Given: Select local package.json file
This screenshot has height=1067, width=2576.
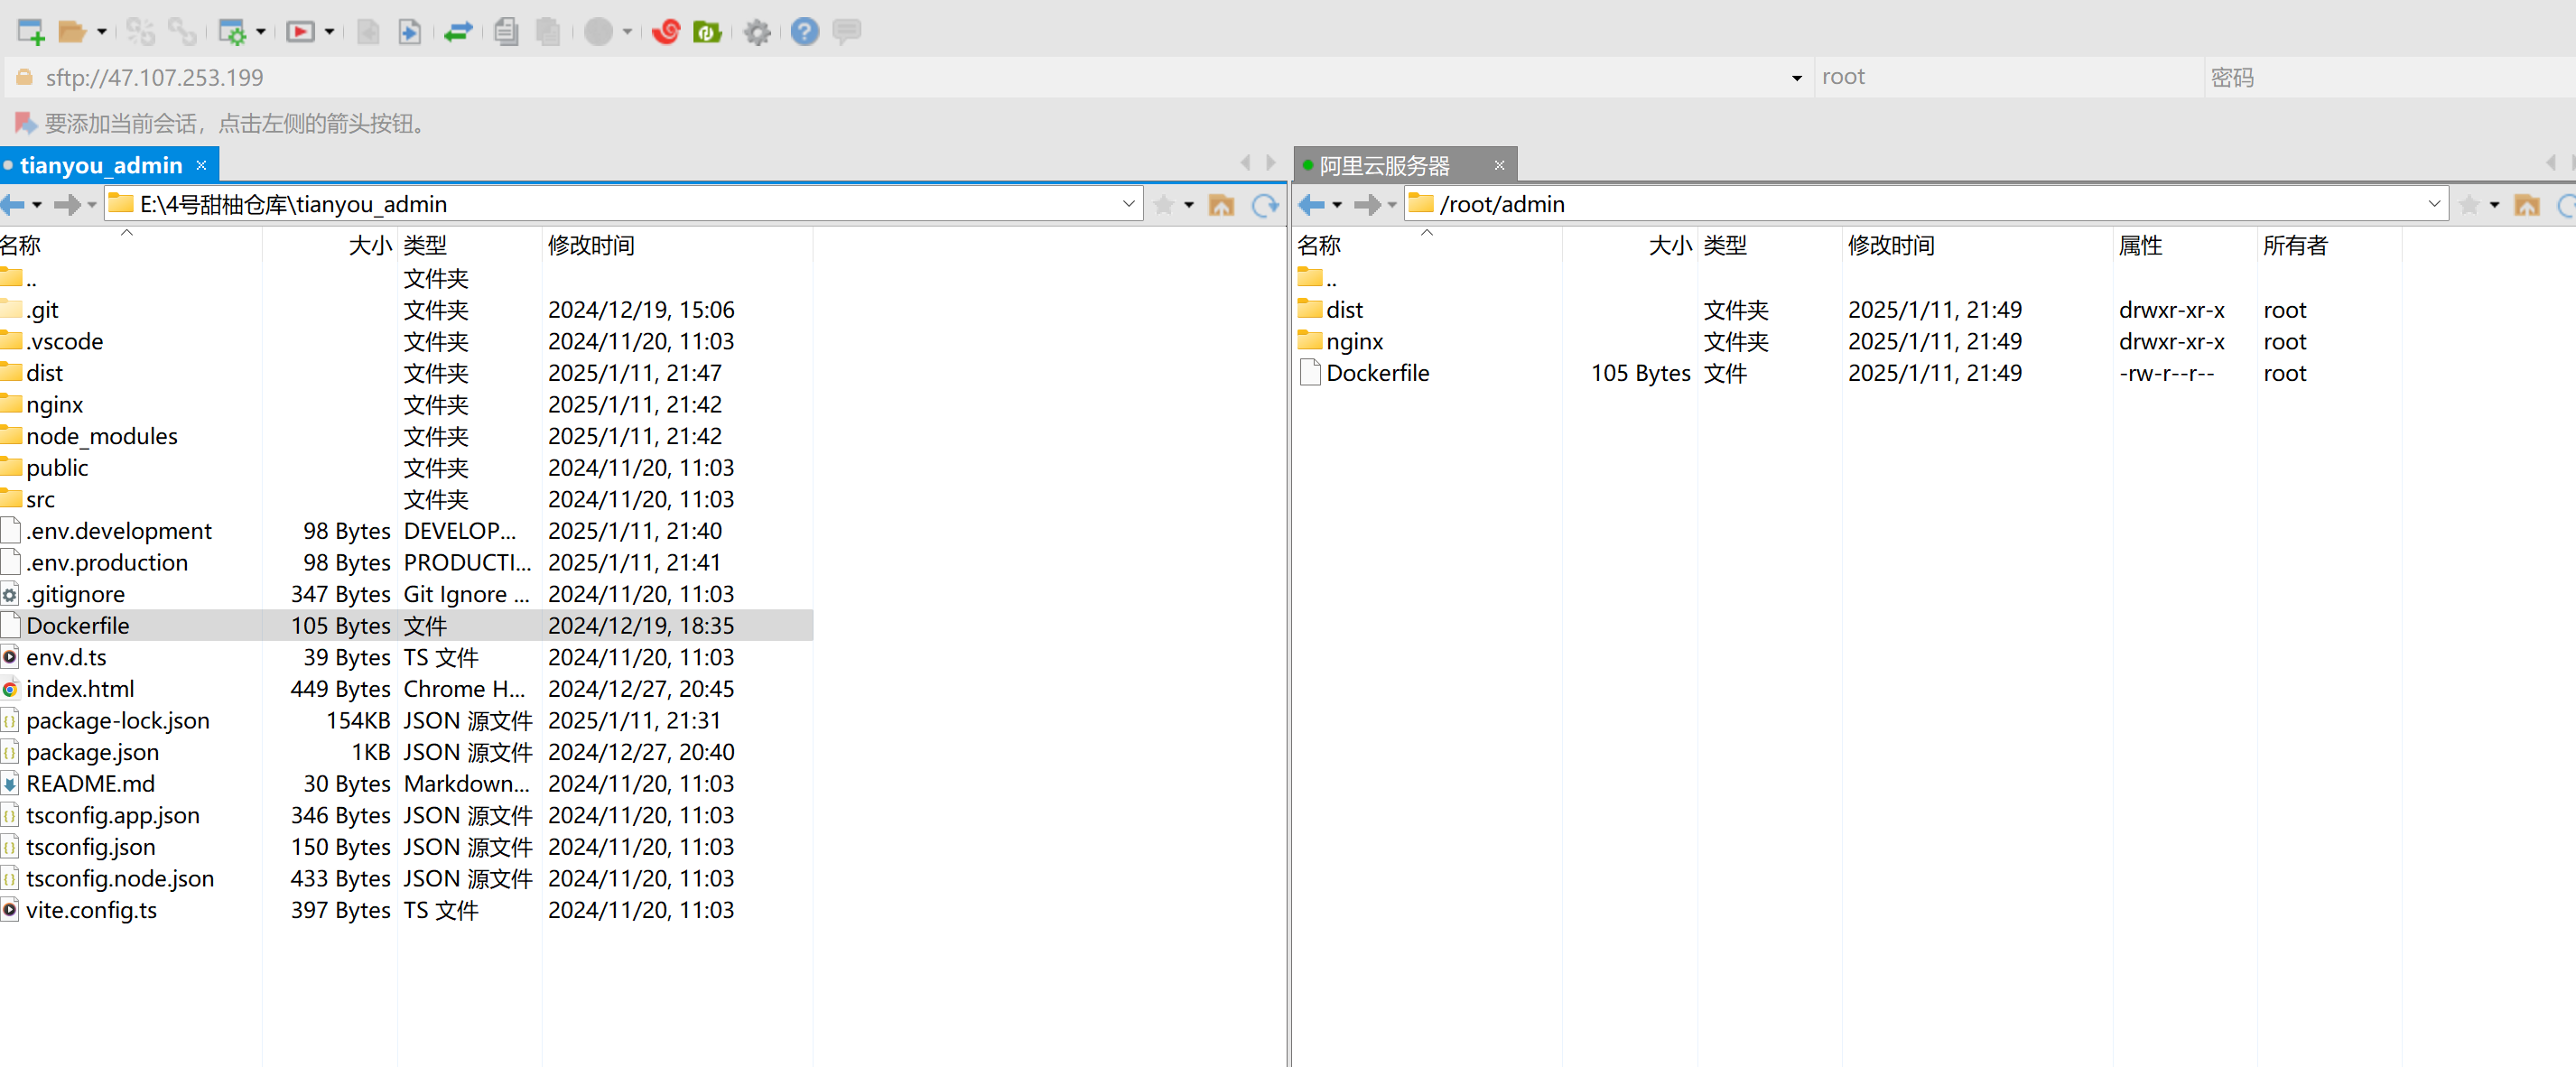Looking at the screenshot, I should (92, 752).
